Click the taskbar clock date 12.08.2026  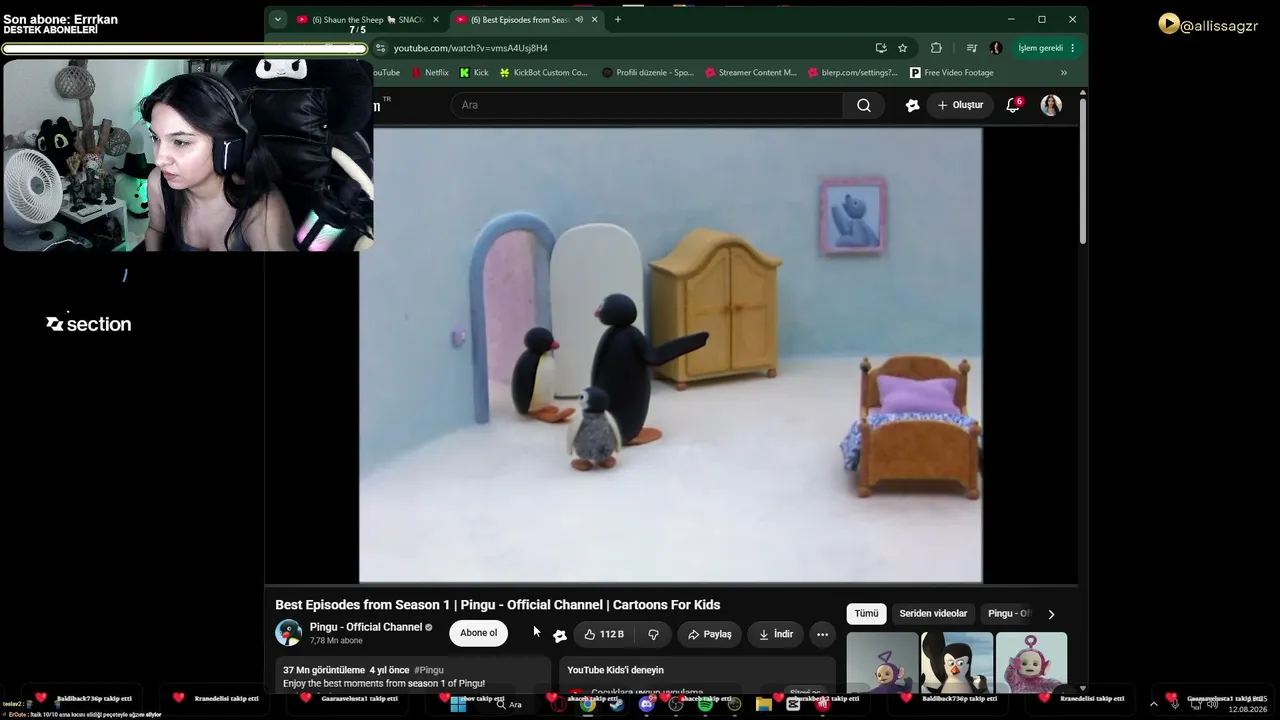pyautogui.click(x=1247, y=709)
